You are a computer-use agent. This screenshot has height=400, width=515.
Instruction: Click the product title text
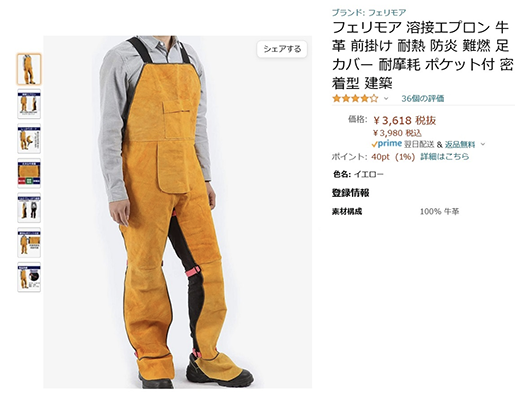coord(422,55)
